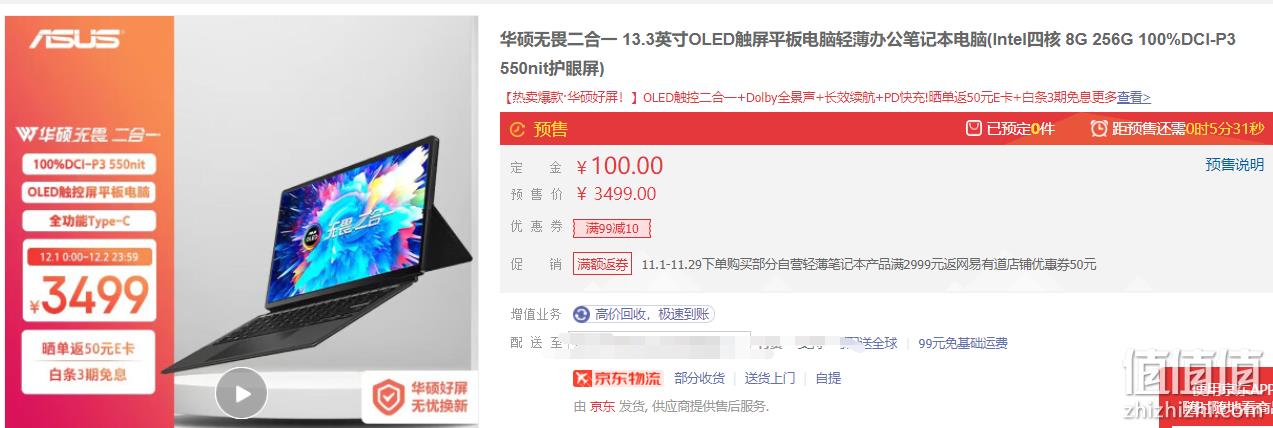Click the countdown alarm clock icon
Image resolution: width=1273 pixels, height=428 pixels.
pyautogui.click(x=1099, y=128)
